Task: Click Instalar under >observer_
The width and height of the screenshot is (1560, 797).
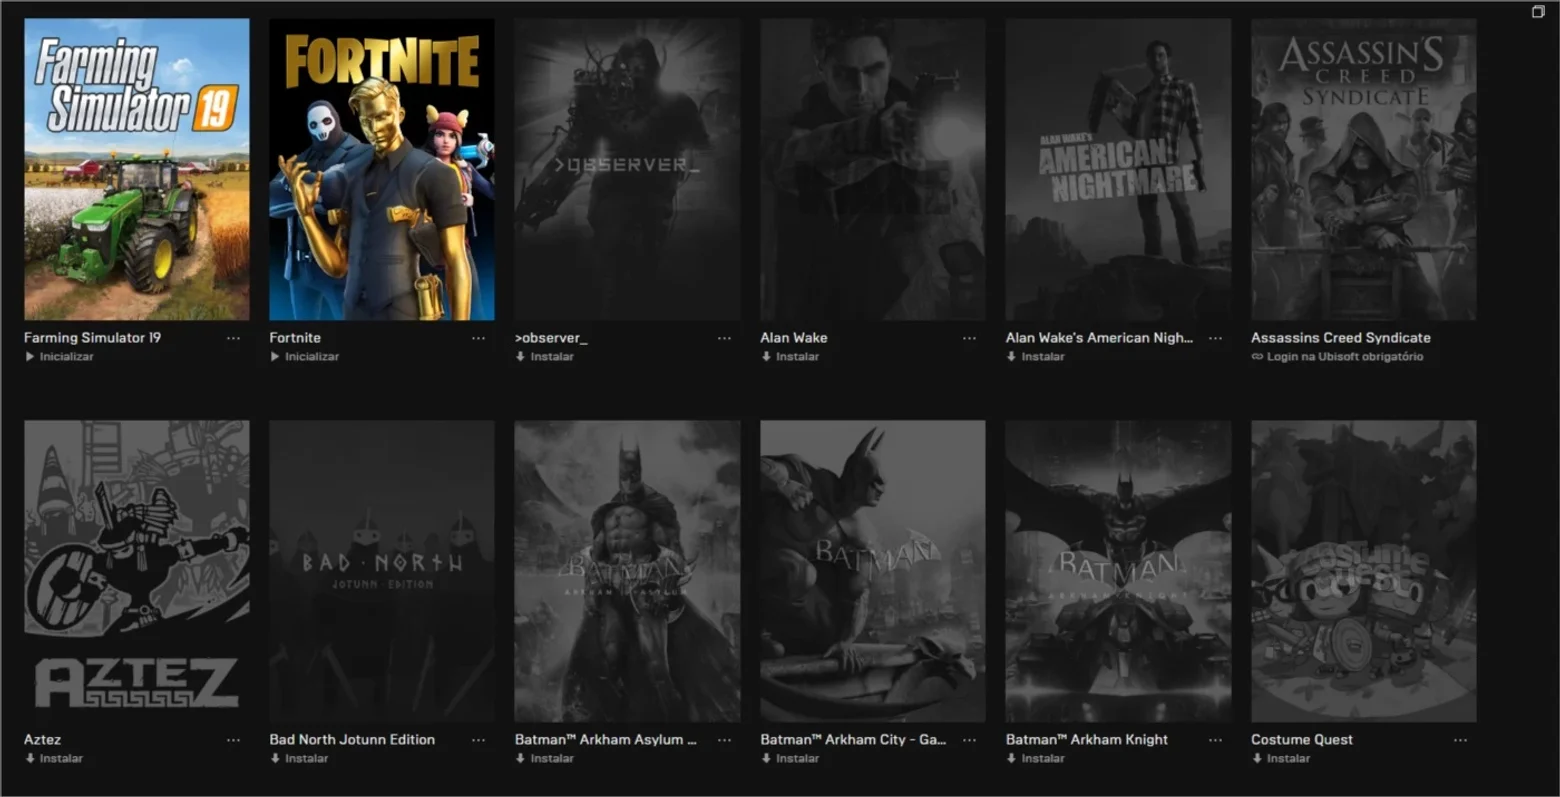Action: pos(545,356)
